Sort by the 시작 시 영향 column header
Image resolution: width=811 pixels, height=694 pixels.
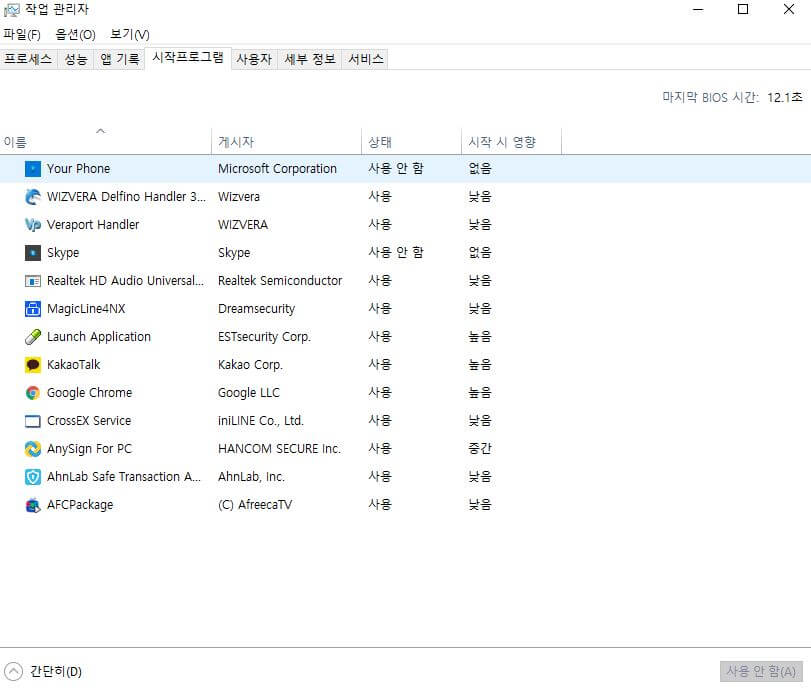(511, 142)
